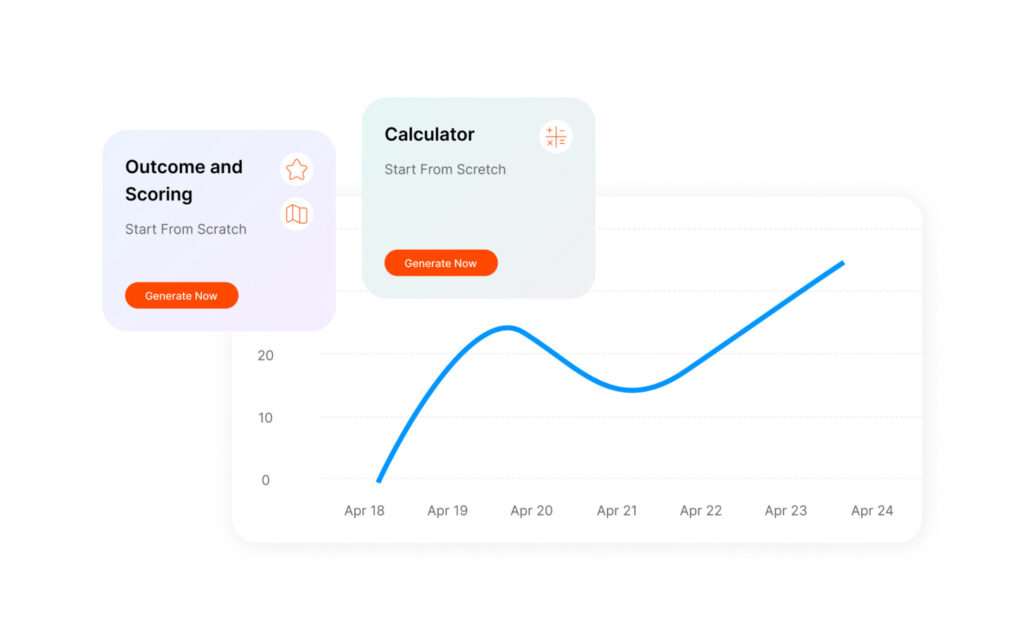This screenshot has height=639, width=1024.
Task: Click the blue trend line at its peak
Action: [x=508, y=328]
